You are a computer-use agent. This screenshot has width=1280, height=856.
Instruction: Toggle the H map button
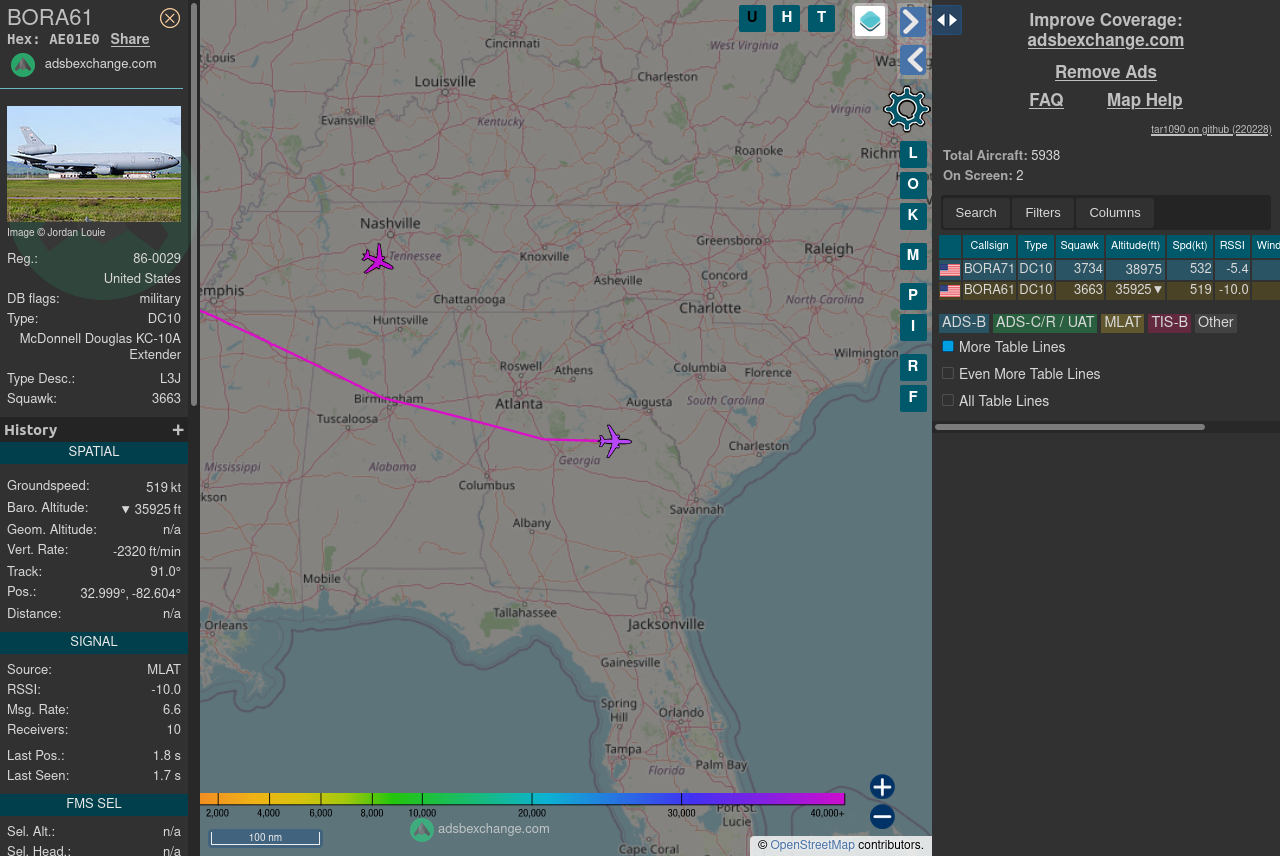(787, 18)
